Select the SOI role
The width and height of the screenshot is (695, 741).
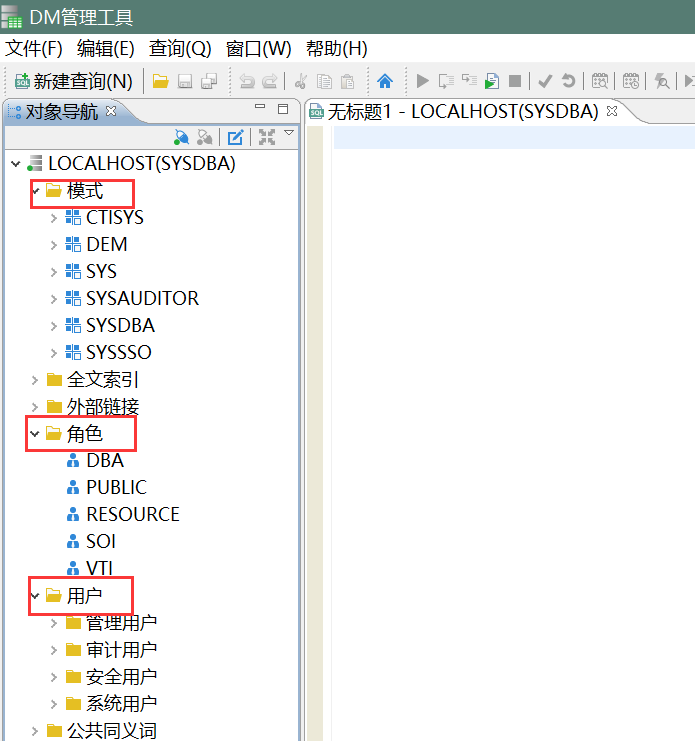coord(91,541)
